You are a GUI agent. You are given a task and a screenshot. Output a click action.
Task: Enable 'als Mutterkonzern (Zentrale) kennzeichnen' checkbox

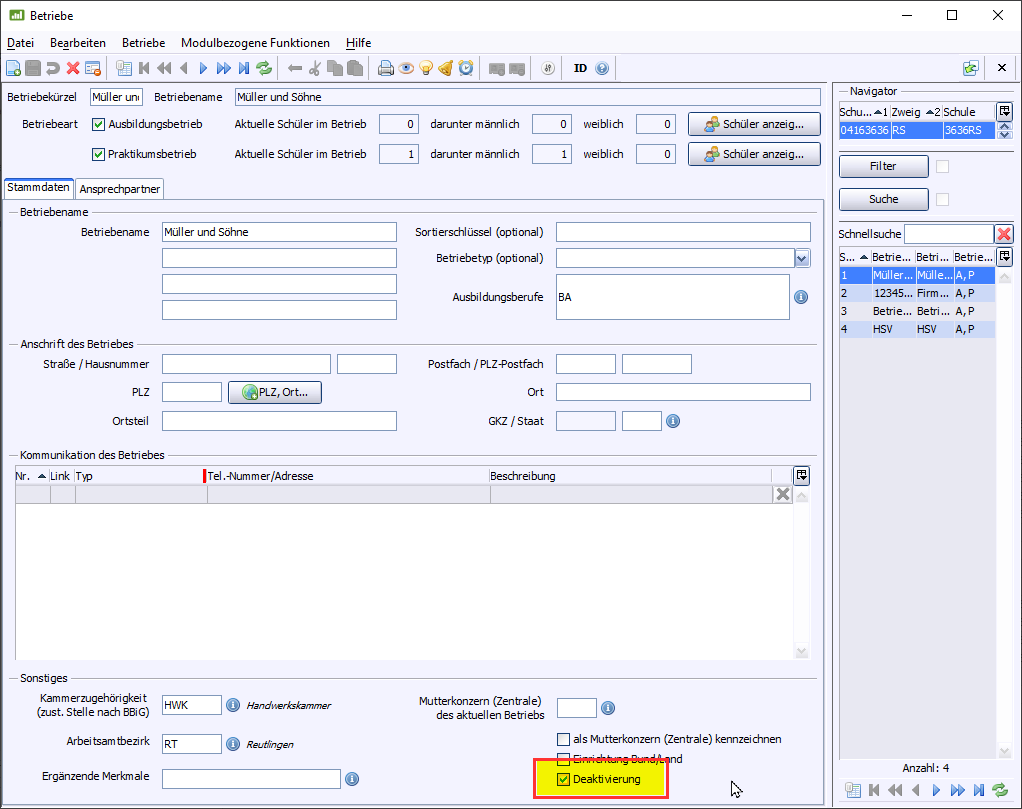point(564,739)
